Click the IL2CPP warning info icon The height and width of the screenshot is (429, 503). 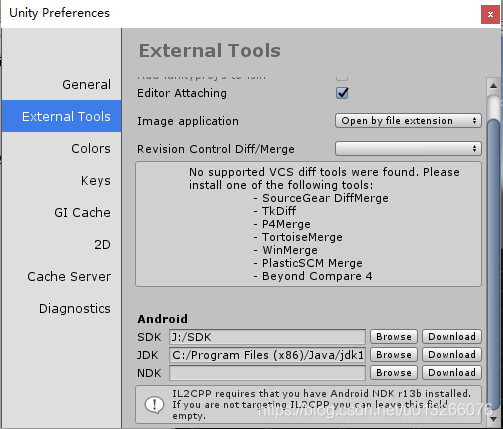tap(154, 405)
